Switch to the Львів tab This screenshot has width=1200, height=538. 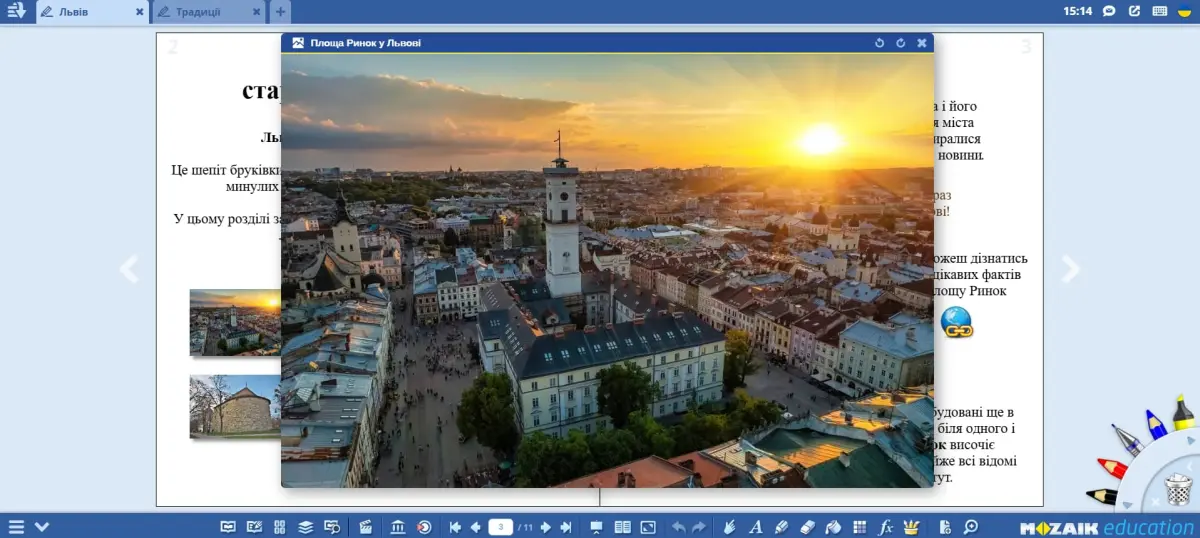coord(92,12)
